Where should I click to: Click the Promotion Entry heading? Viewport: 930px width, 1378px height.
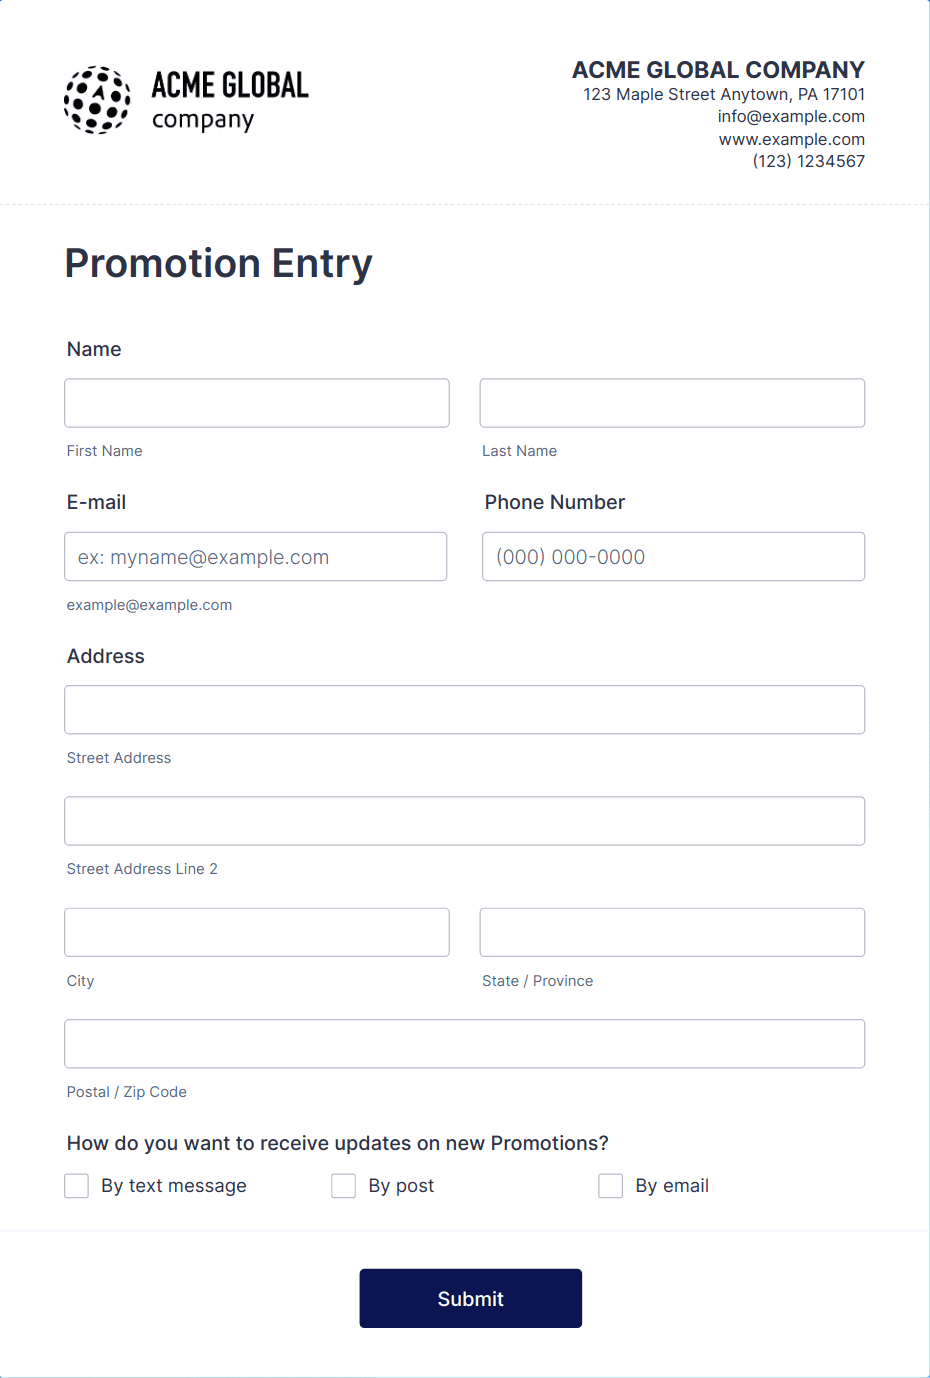pos(219,264)
